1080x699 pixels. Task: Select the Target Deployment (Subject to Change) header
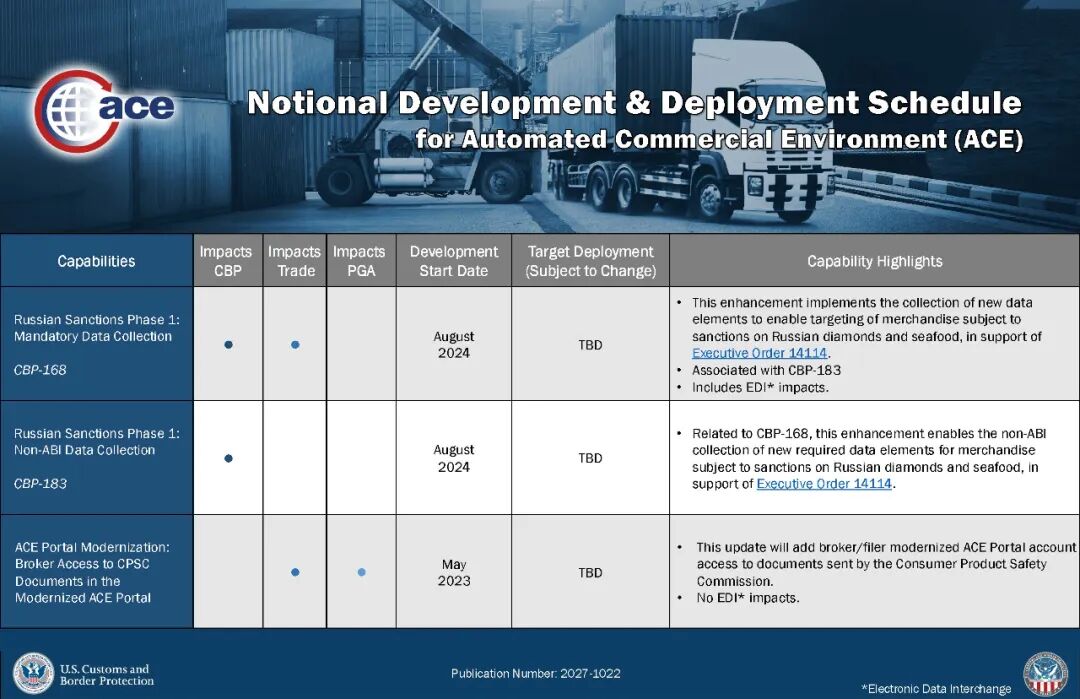pyautogui.click(x=590, y=261)
